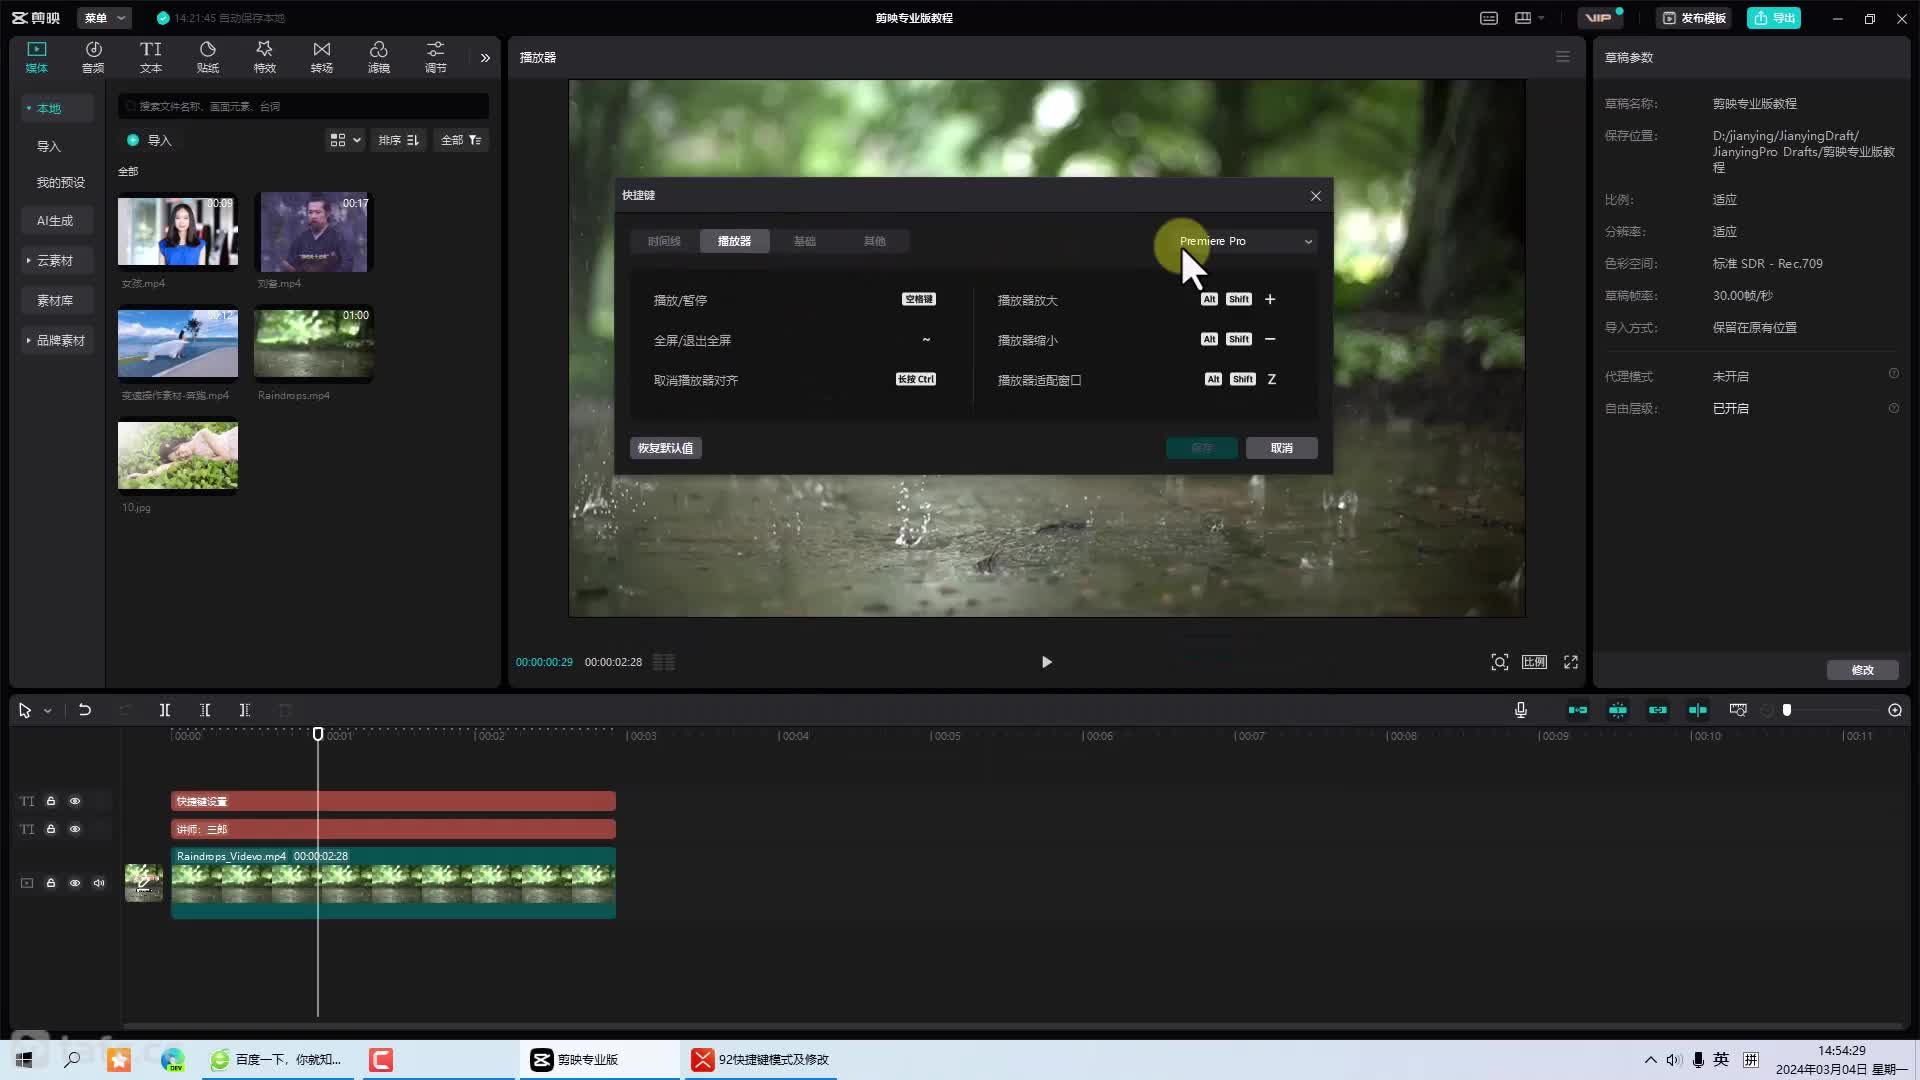
Task: Click the delete right of playhead tool
Action: (x=245, y=710)
